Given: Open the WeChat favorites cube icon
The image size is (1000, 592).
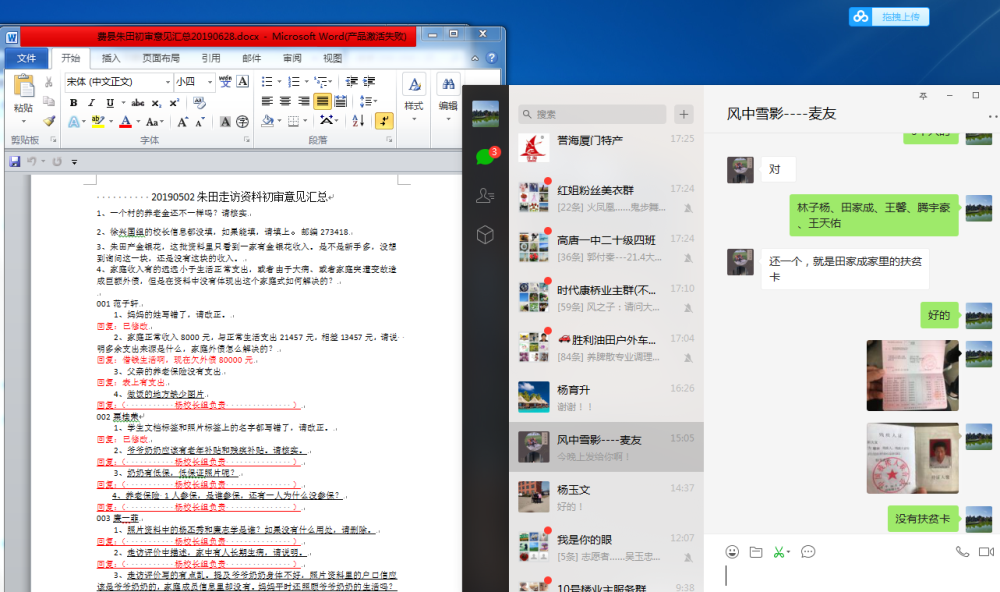Looking at the screenshot, I should click(x=485, y=235).
